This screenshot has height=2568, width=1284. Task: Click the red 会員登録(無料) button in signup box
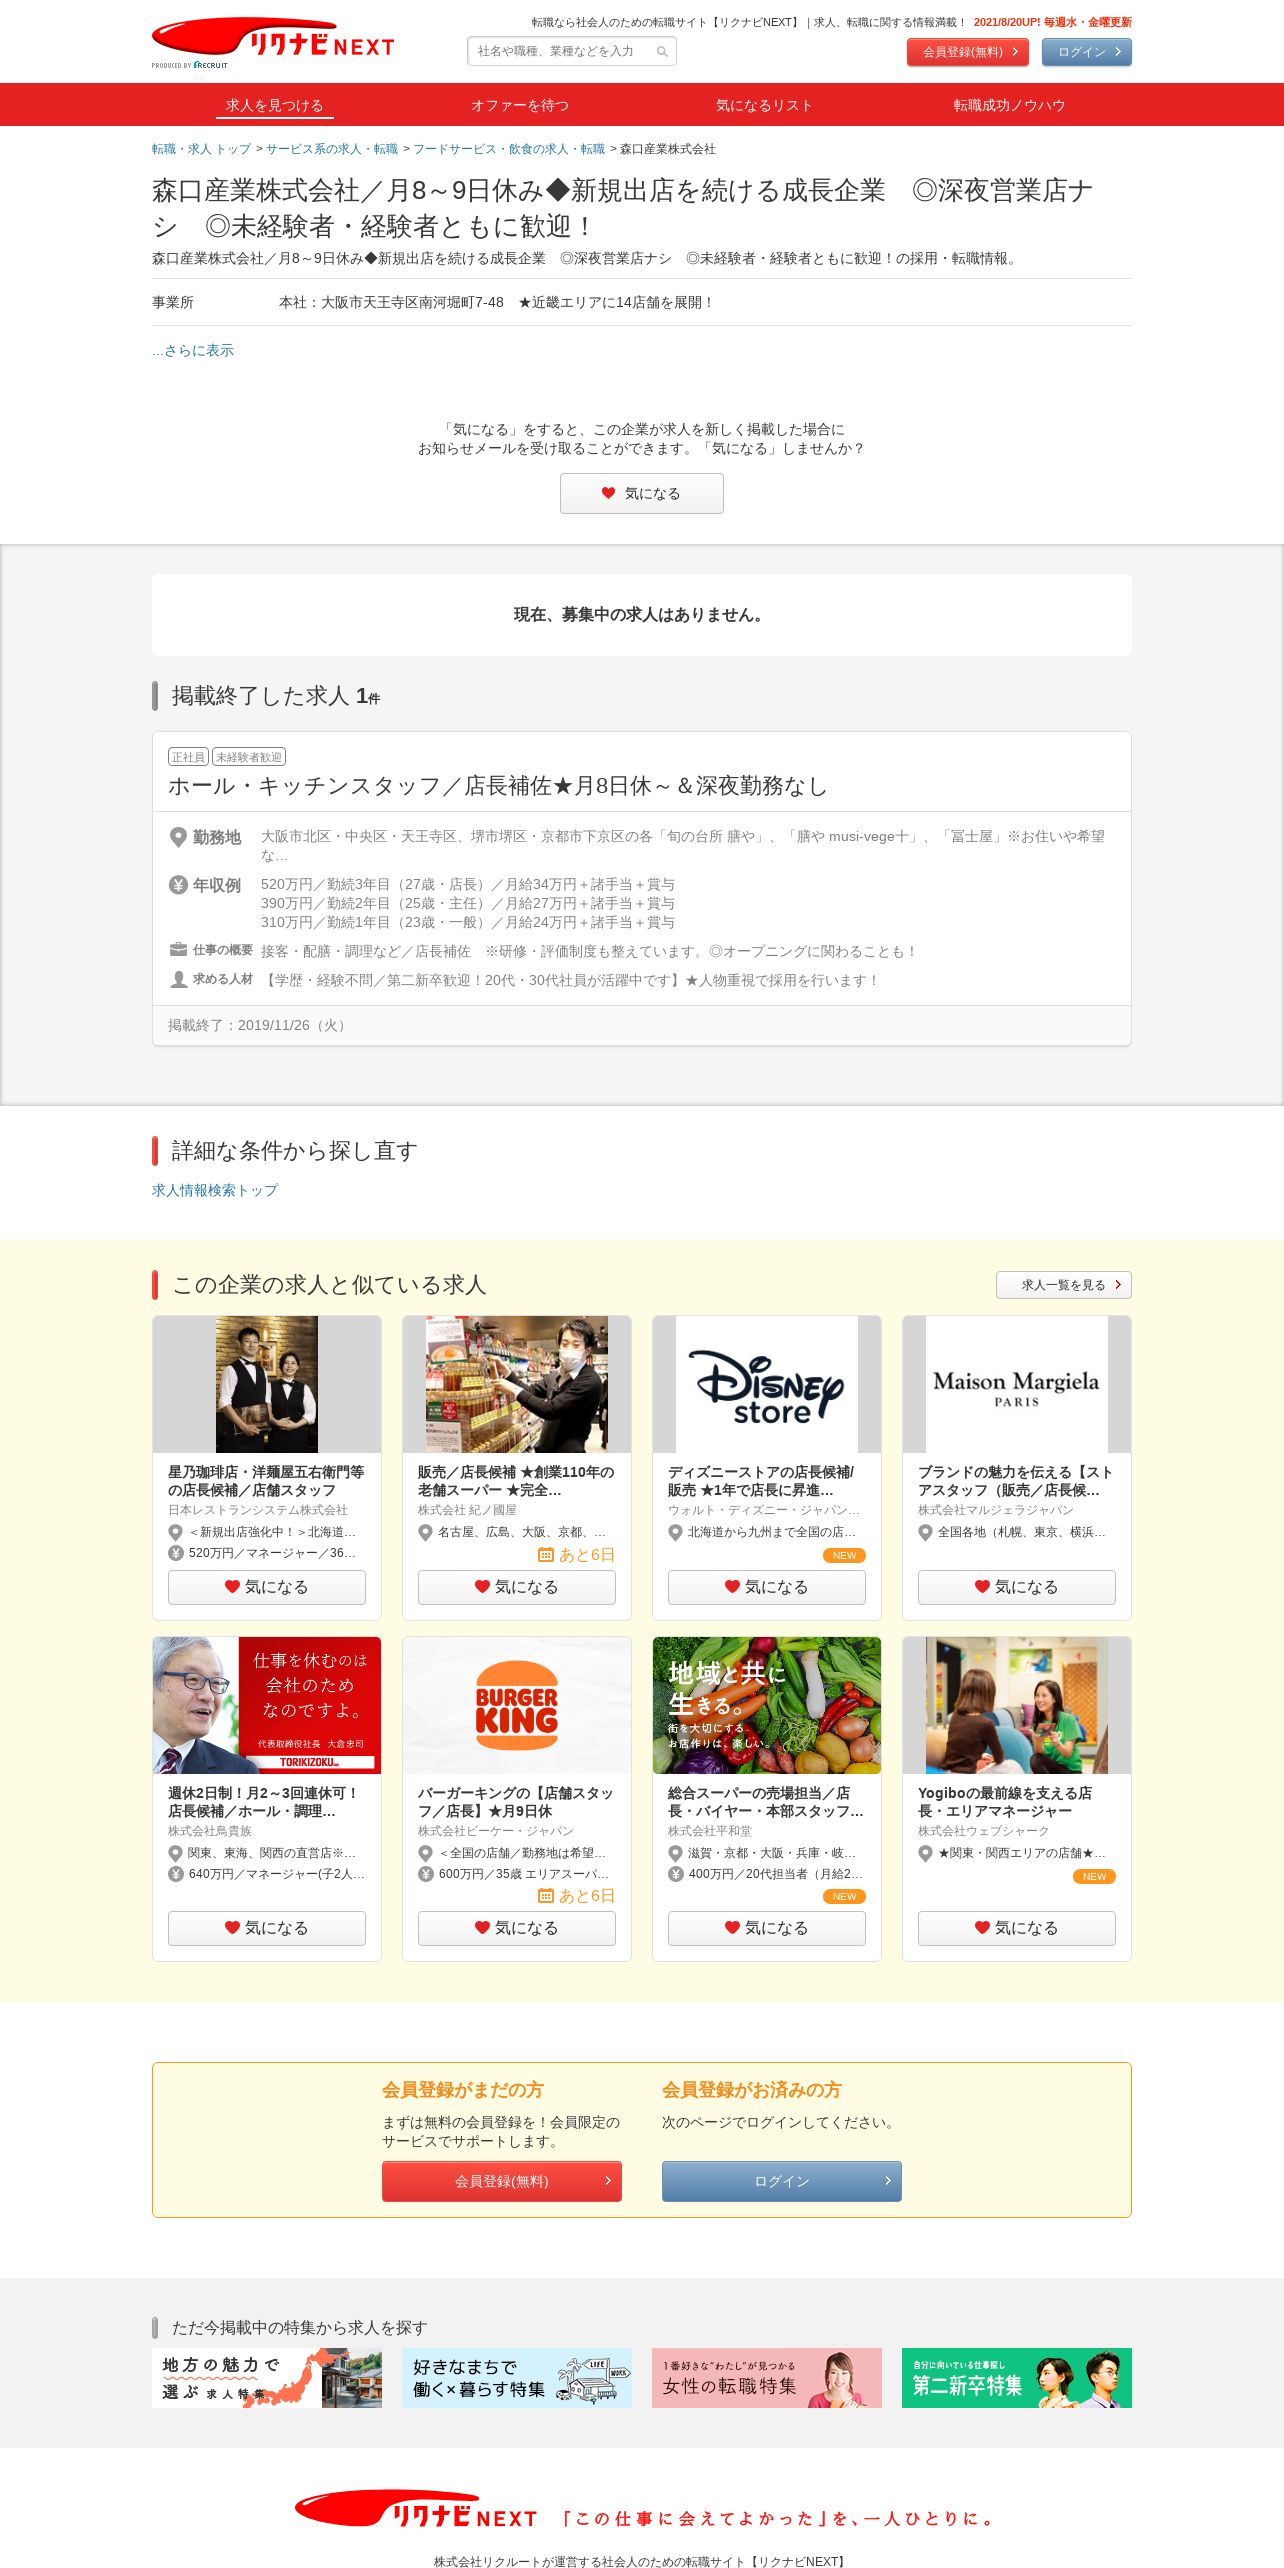[x=502, y=2181]
